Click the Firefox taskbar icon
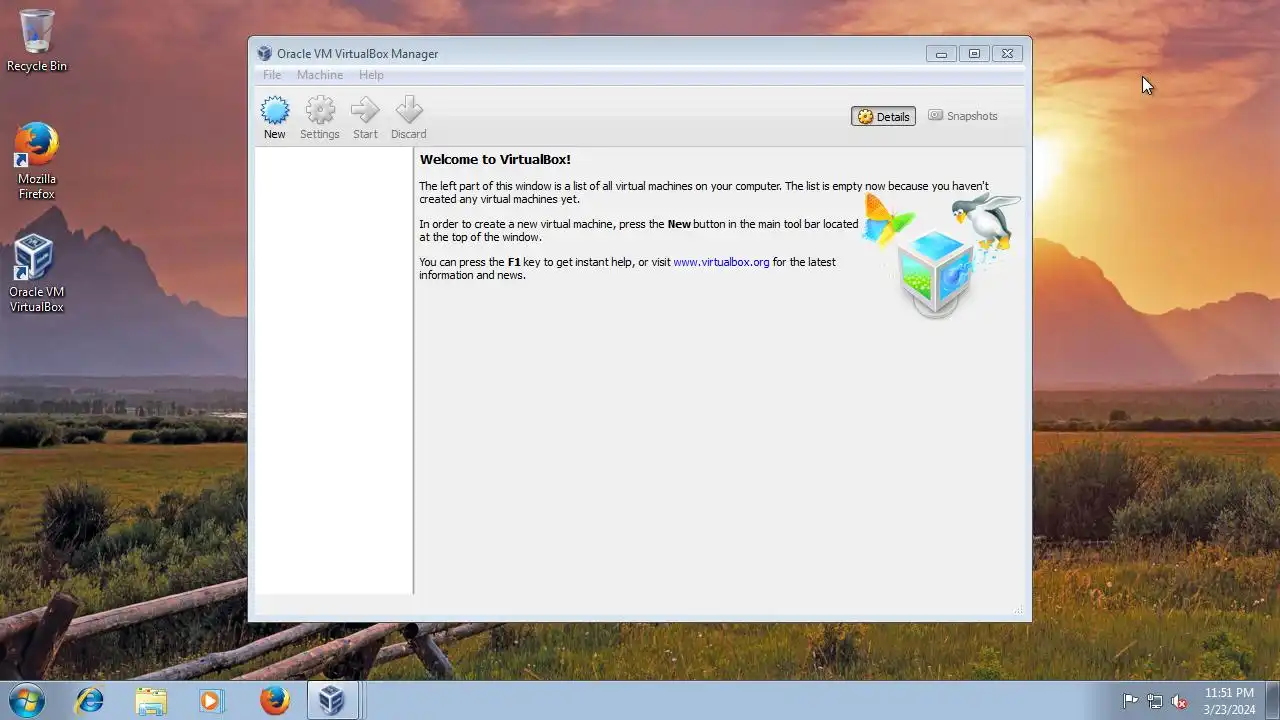Viewport: 1280px width, 720px height. [x=274, y=700]
